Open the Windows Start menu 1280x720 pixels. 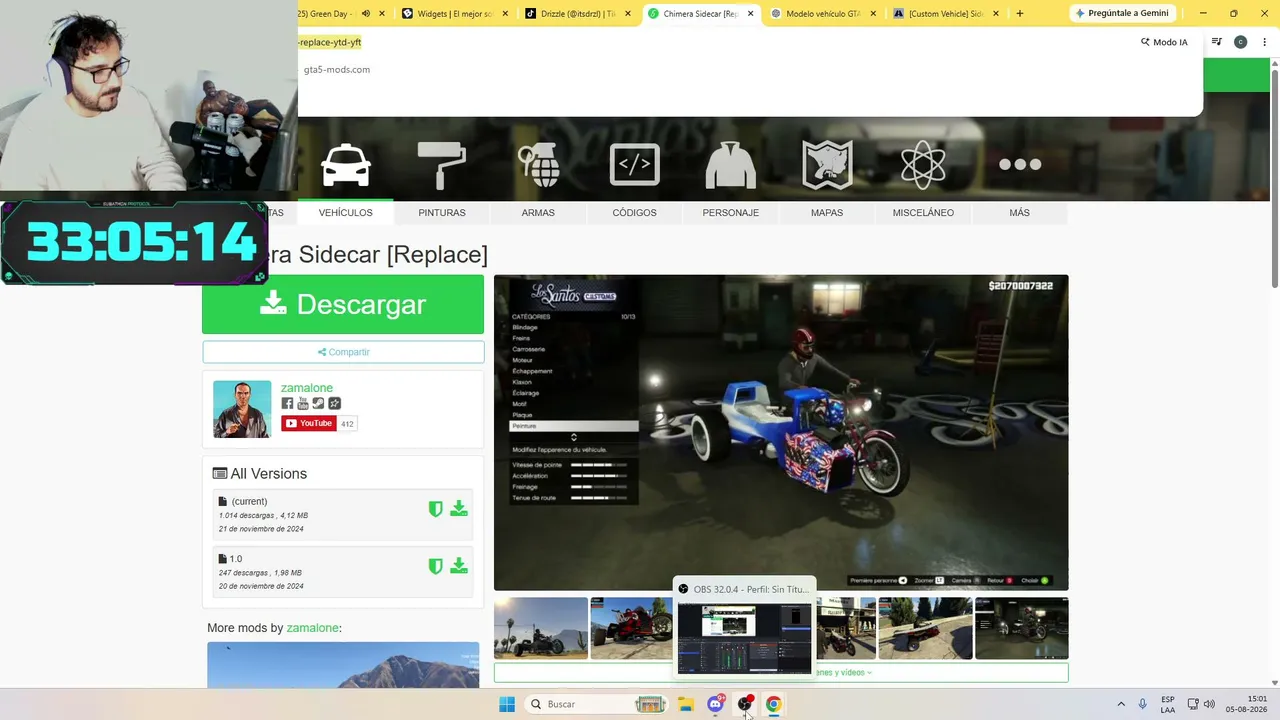507,704
